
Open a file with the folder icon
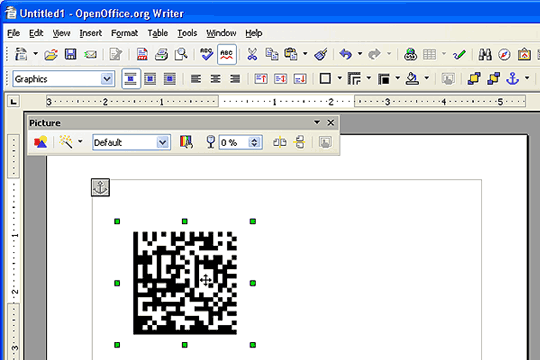(51, 54)
